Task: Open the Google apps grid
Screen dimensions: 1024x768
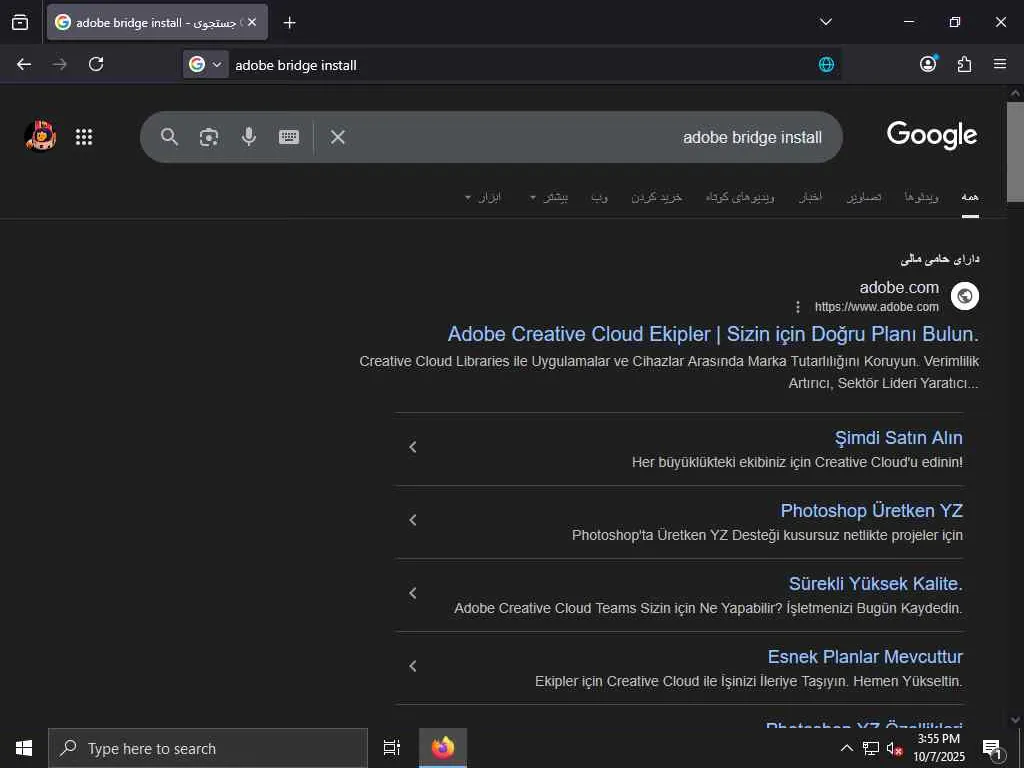Action: tap(84, 136)
